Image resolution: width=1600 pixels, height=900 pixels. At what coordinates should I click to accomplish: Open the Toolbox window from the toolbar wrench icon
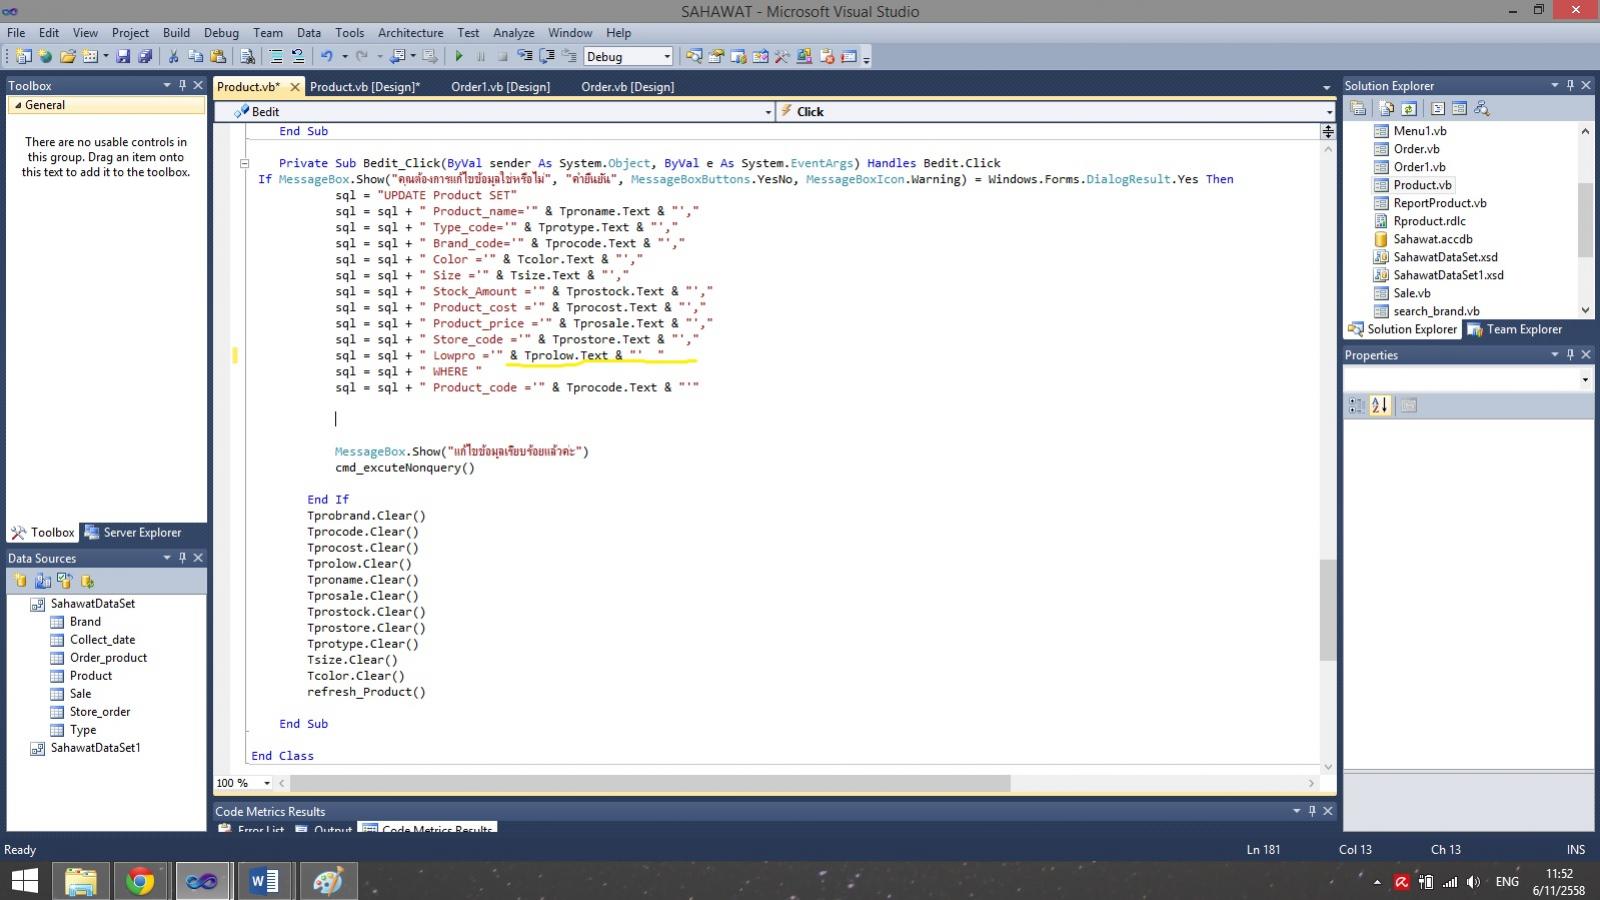[781, 56]
